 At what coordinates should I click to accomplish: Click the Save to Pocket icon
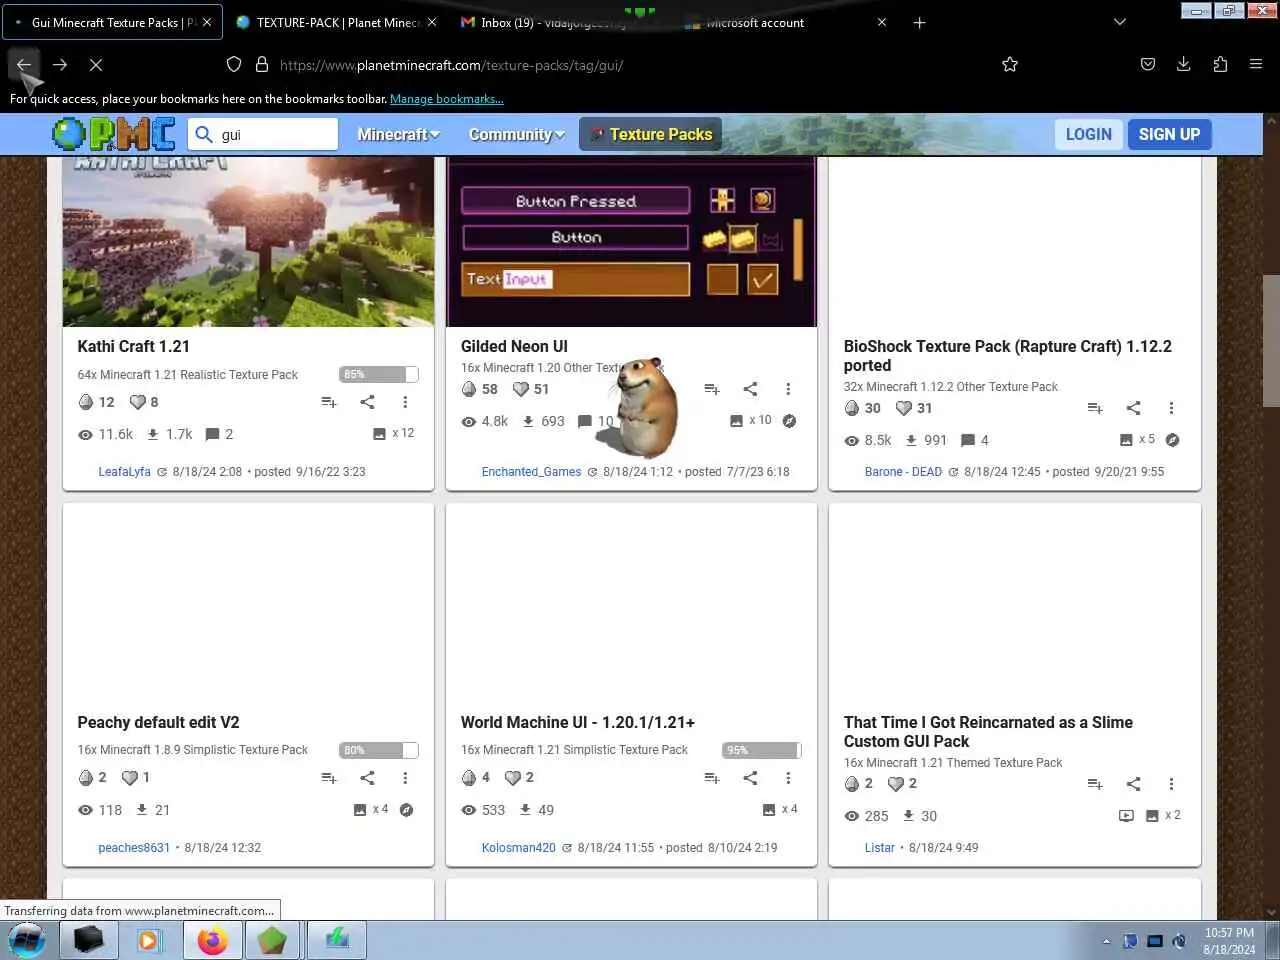[x=1148, y=64]
